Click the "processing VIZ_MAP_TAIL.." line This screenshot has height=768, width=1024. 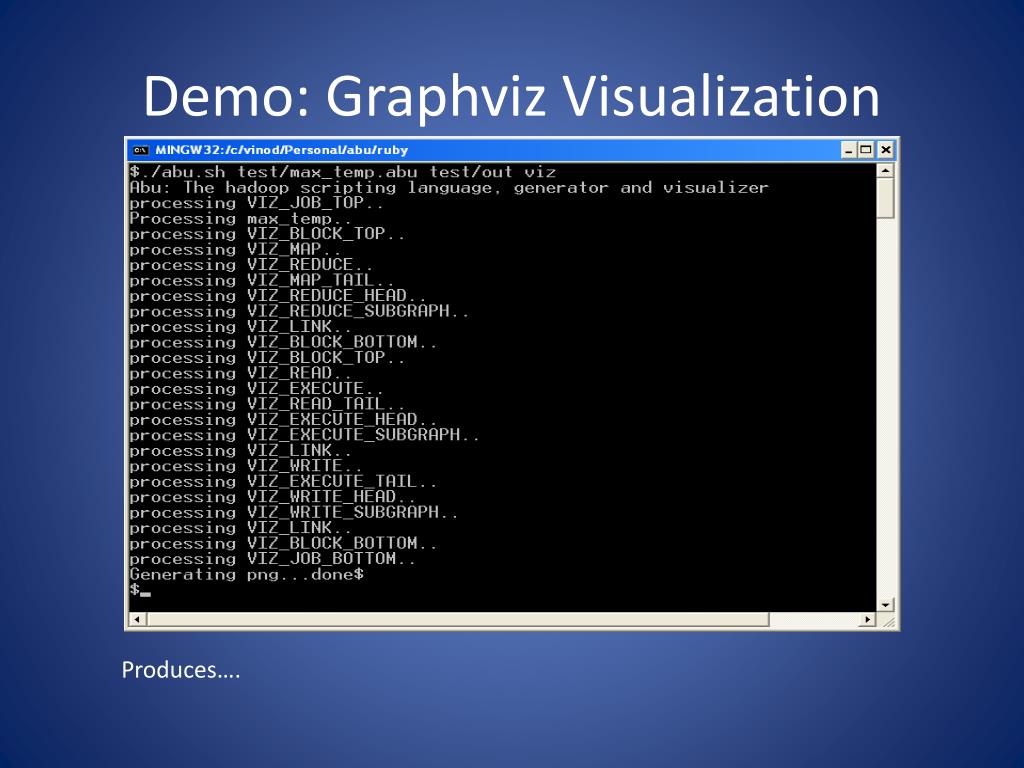(262, 281)
